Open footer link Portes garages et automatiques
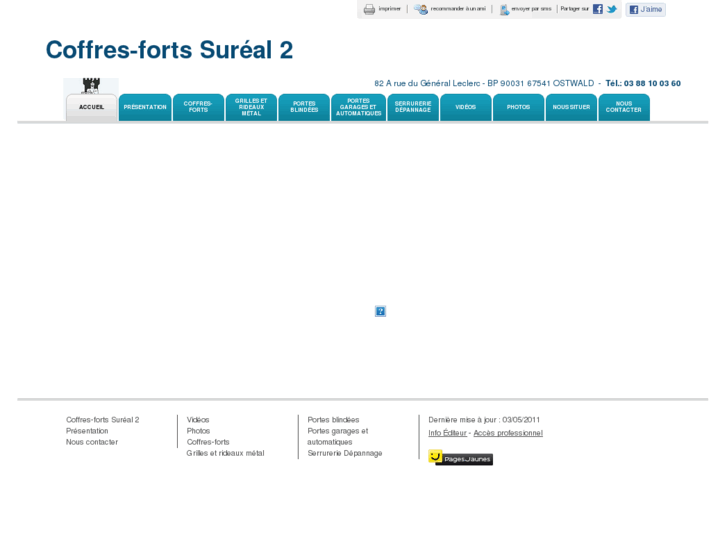 [x=338, y=436]
